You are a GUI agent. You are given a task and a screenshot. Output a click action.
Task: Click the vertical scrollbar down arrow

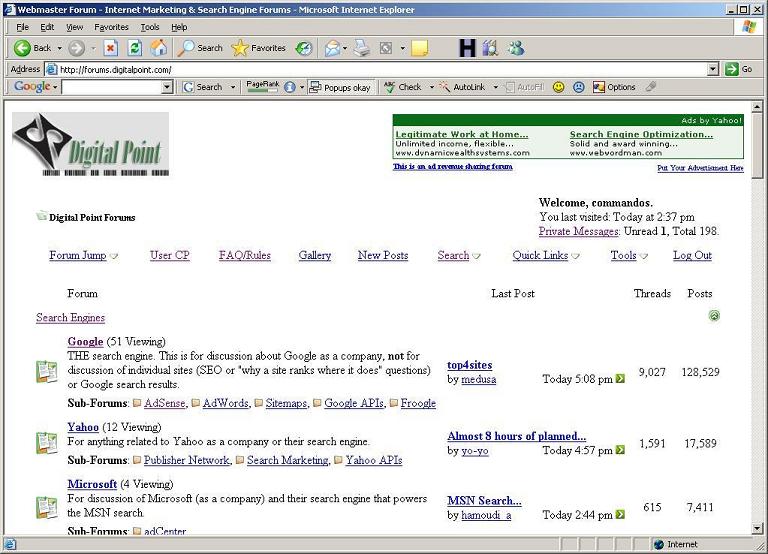click(757, 529)
